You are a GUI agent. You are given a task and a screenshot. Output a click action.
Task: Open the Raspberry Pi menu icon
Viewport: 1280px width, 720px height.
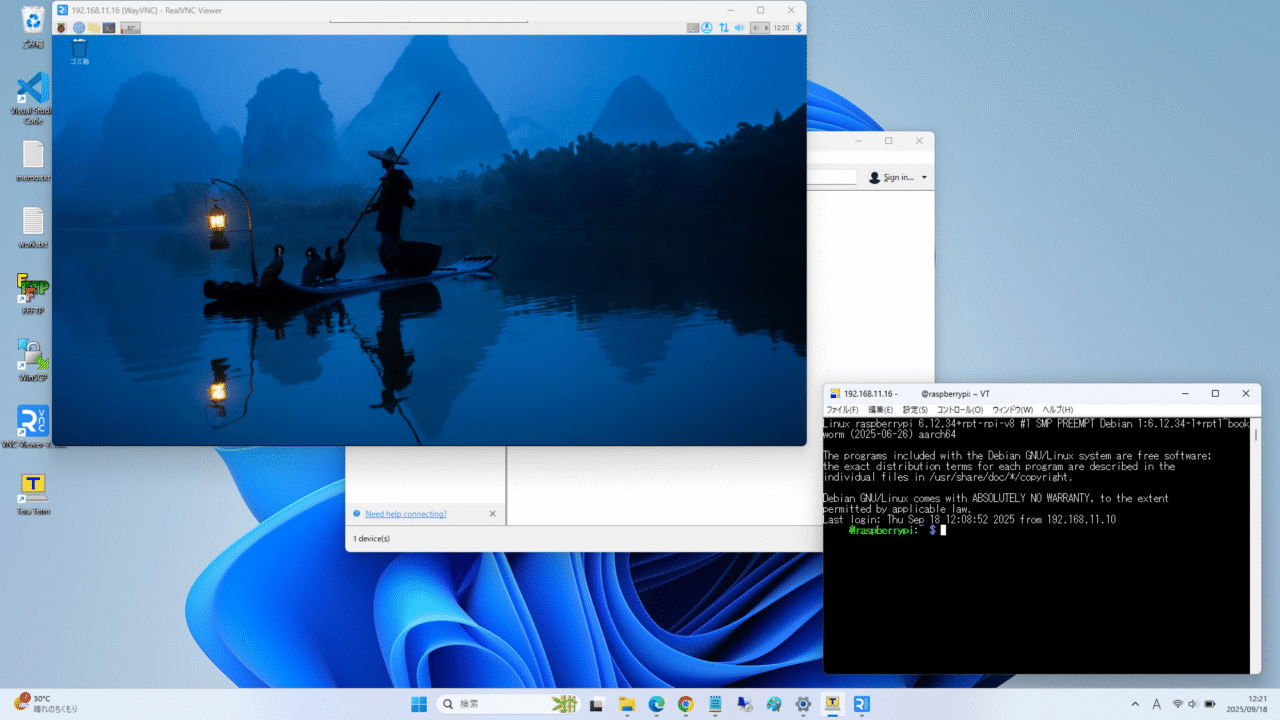(62, 27)
